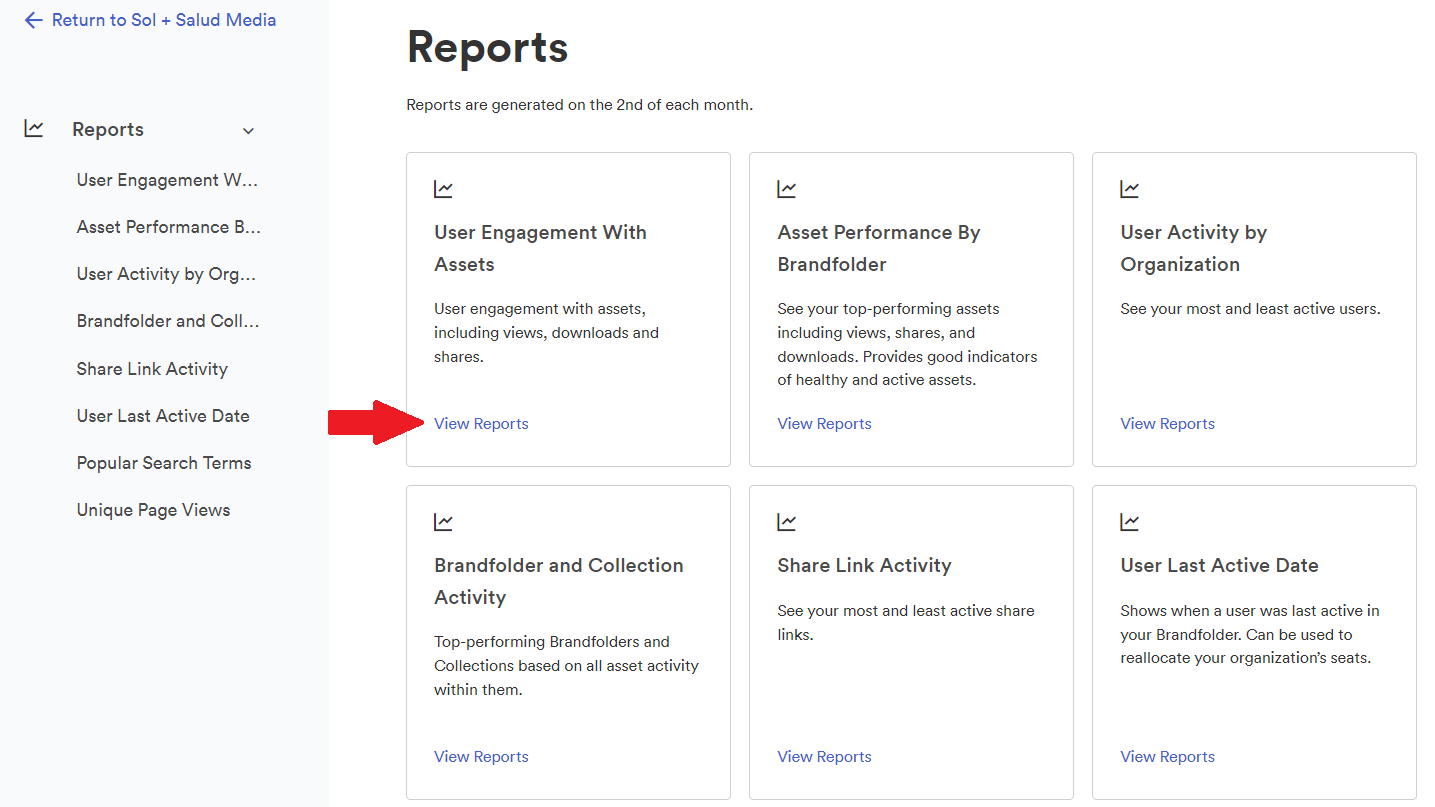The image size is (1435, 807).
Task: View Reports for User Activity by Organization
Action: pyautogui.click(x=1167, y=424)
